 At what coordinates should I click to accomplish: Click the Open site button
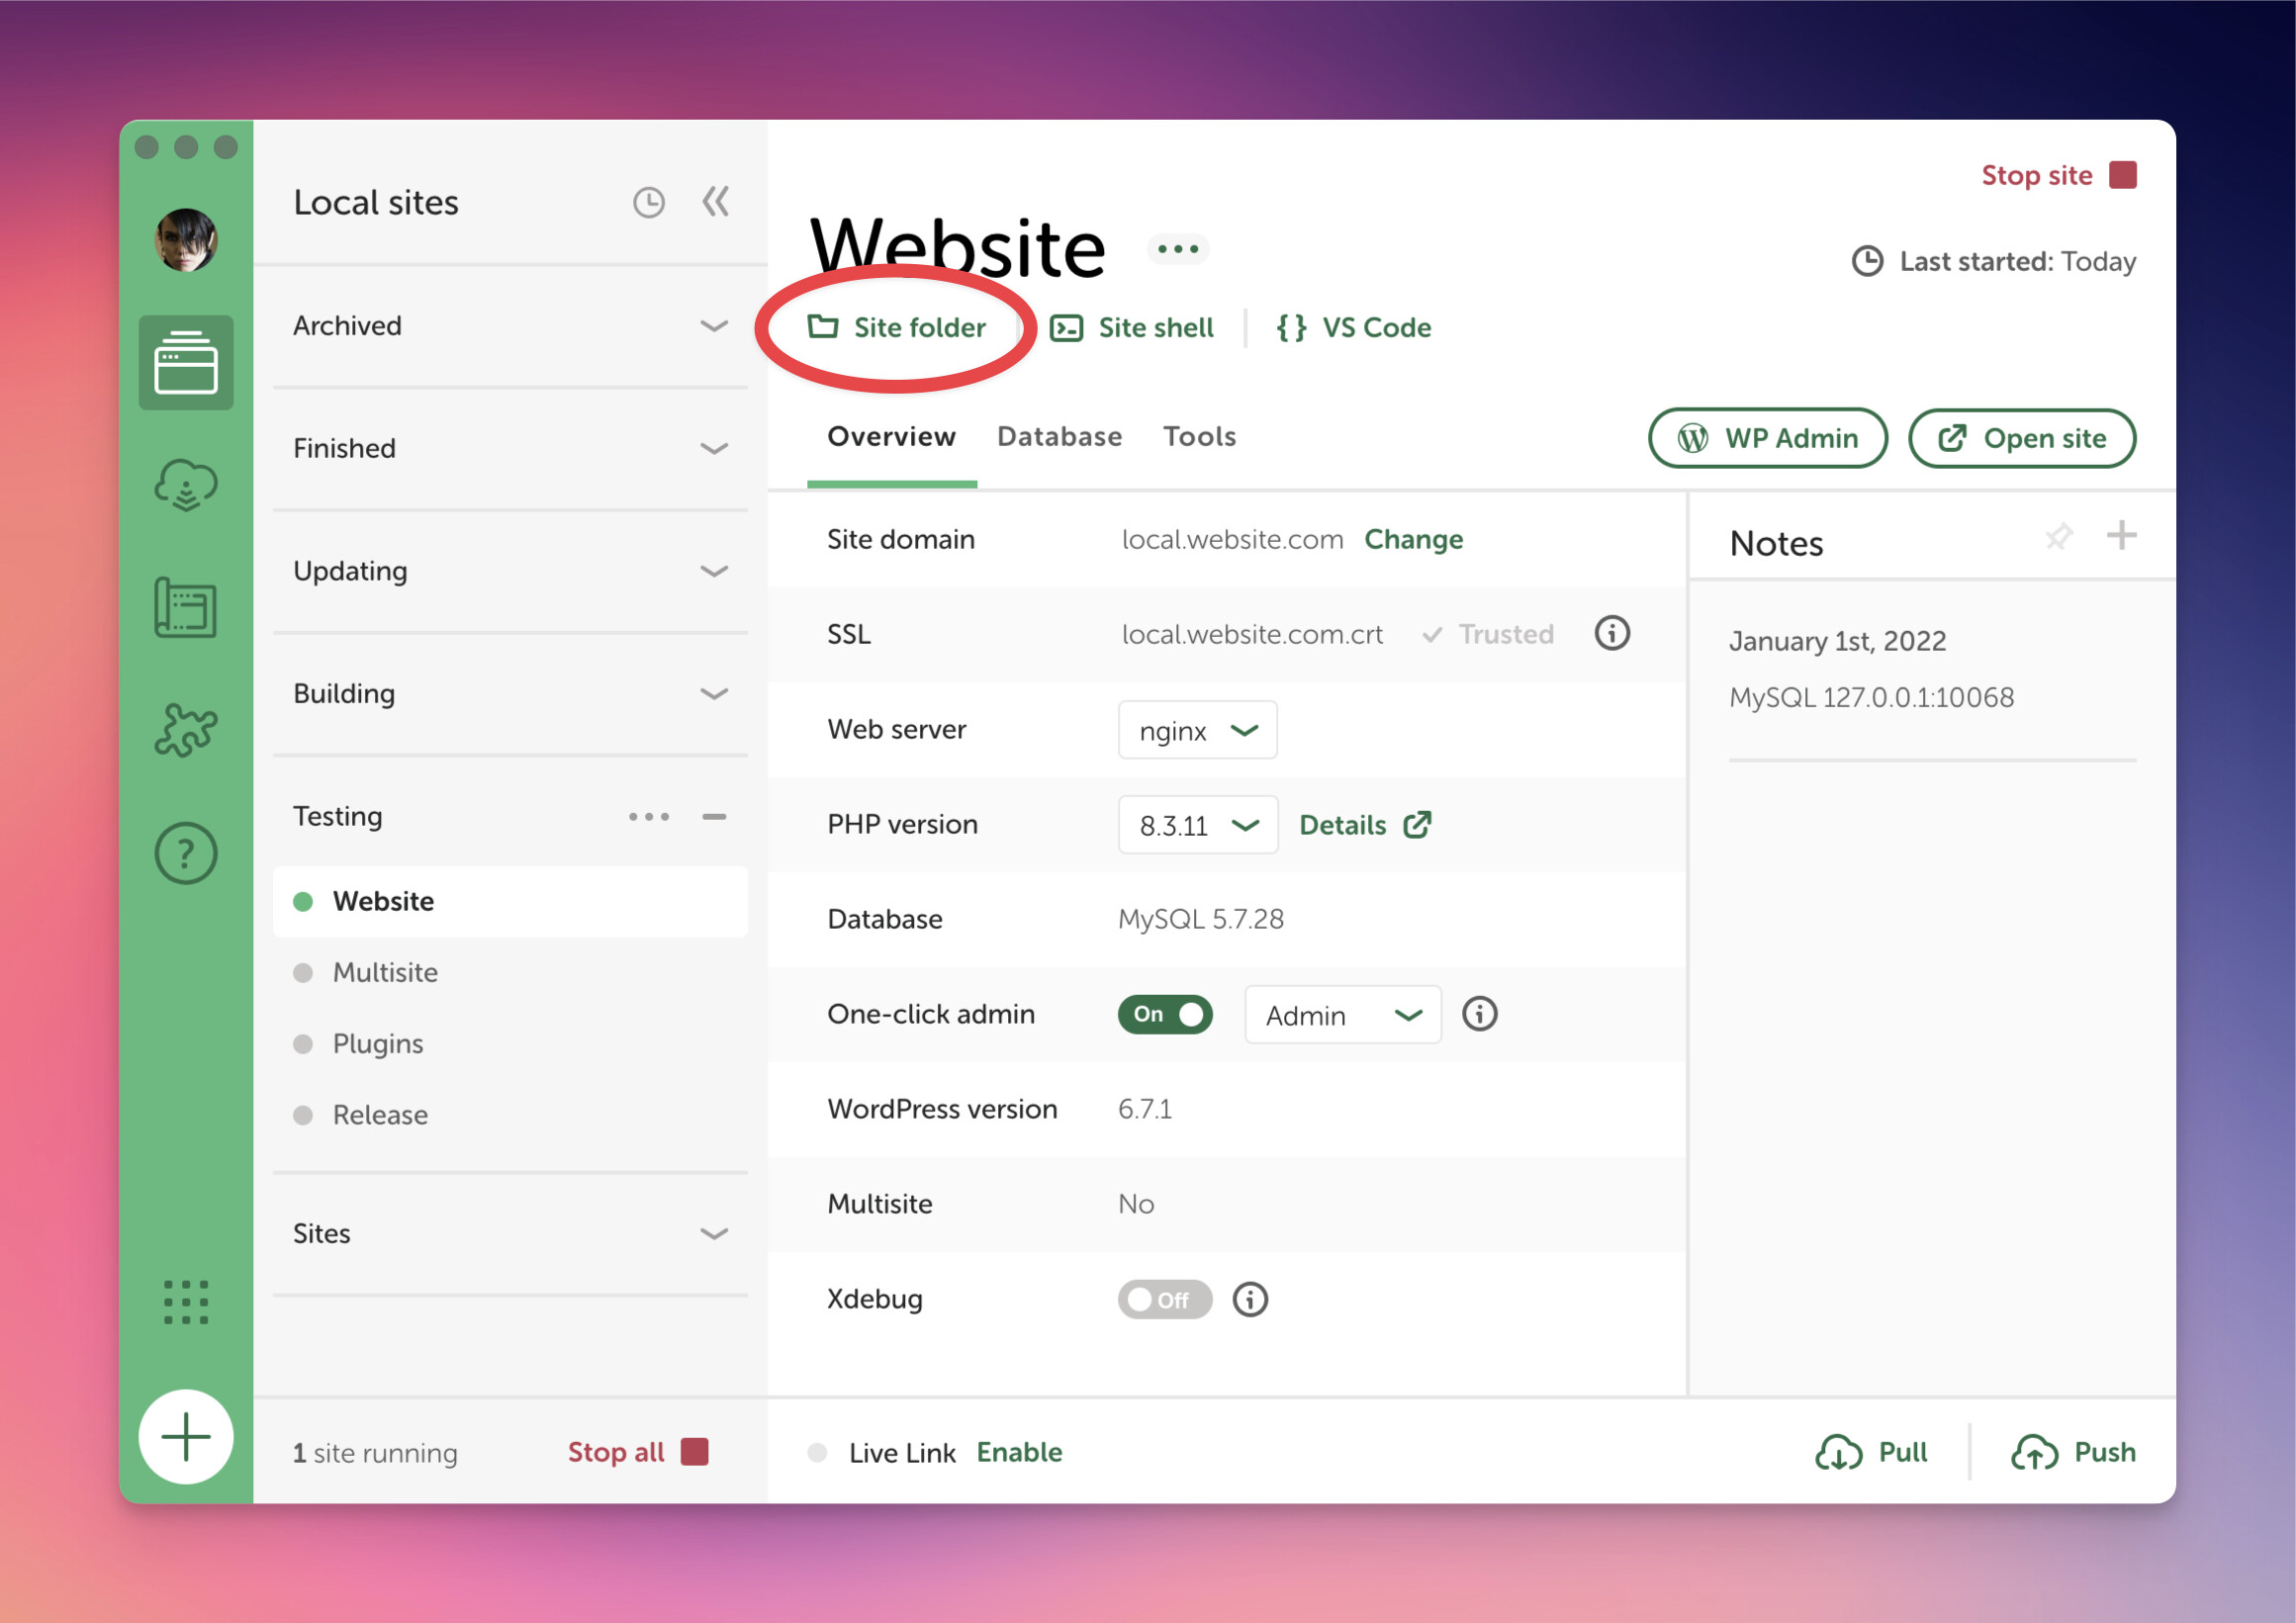pos(2022,438)
